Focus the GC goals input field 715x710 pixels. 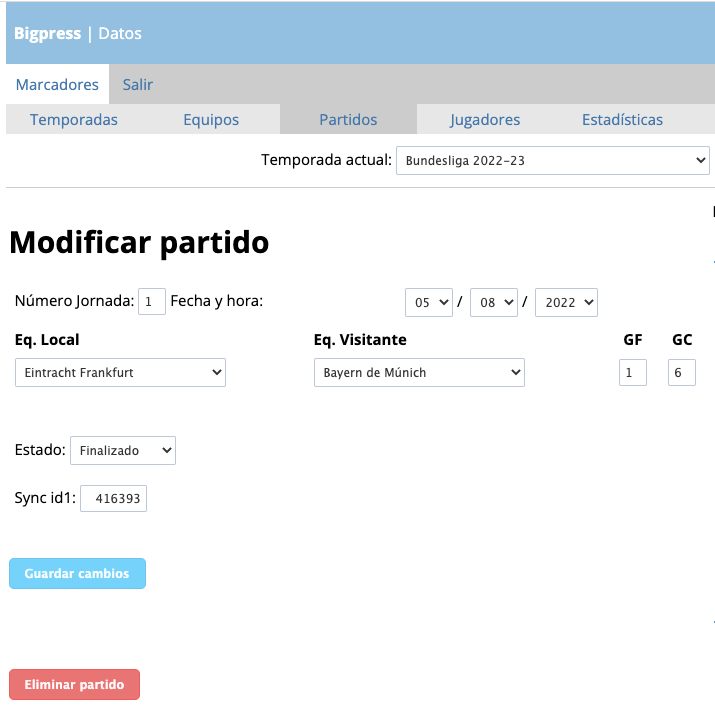point(682,373)
